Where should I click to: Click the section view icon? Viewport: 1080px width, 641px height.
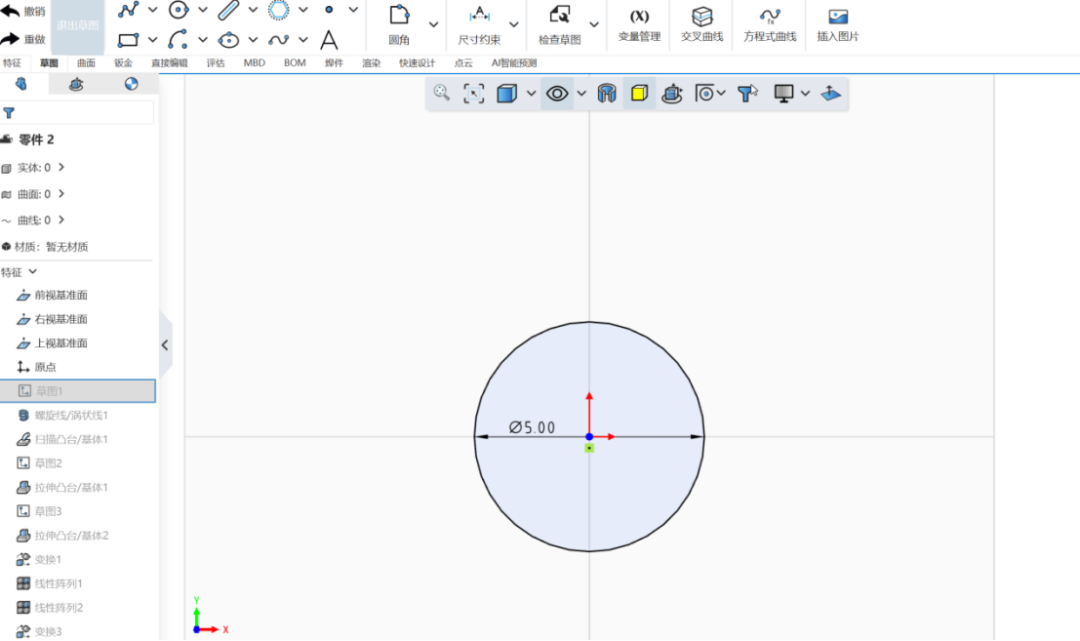point(607,93)
